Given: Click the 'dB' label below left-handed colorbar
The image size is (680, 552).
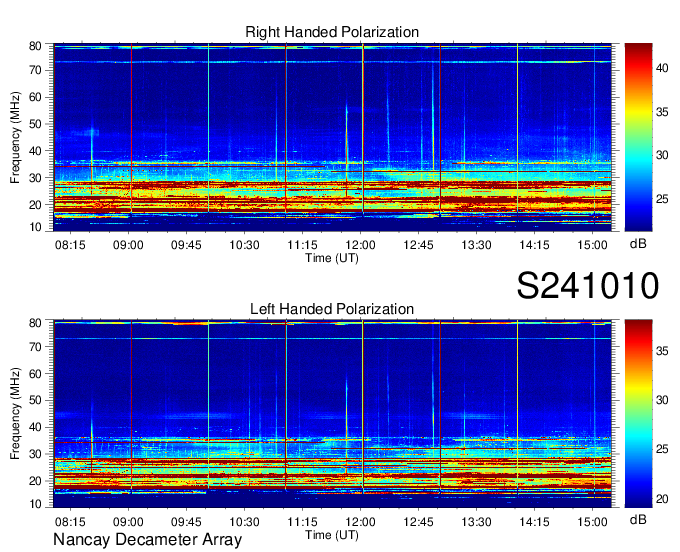Looking at the screenshot, I should click(638, 519).
